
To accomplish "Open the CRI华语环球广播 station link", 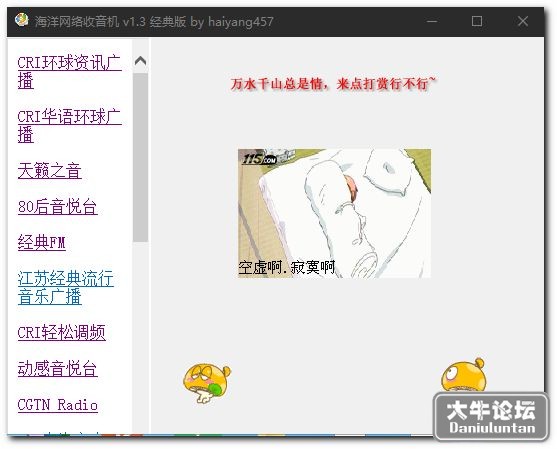I will pos(70,126).
